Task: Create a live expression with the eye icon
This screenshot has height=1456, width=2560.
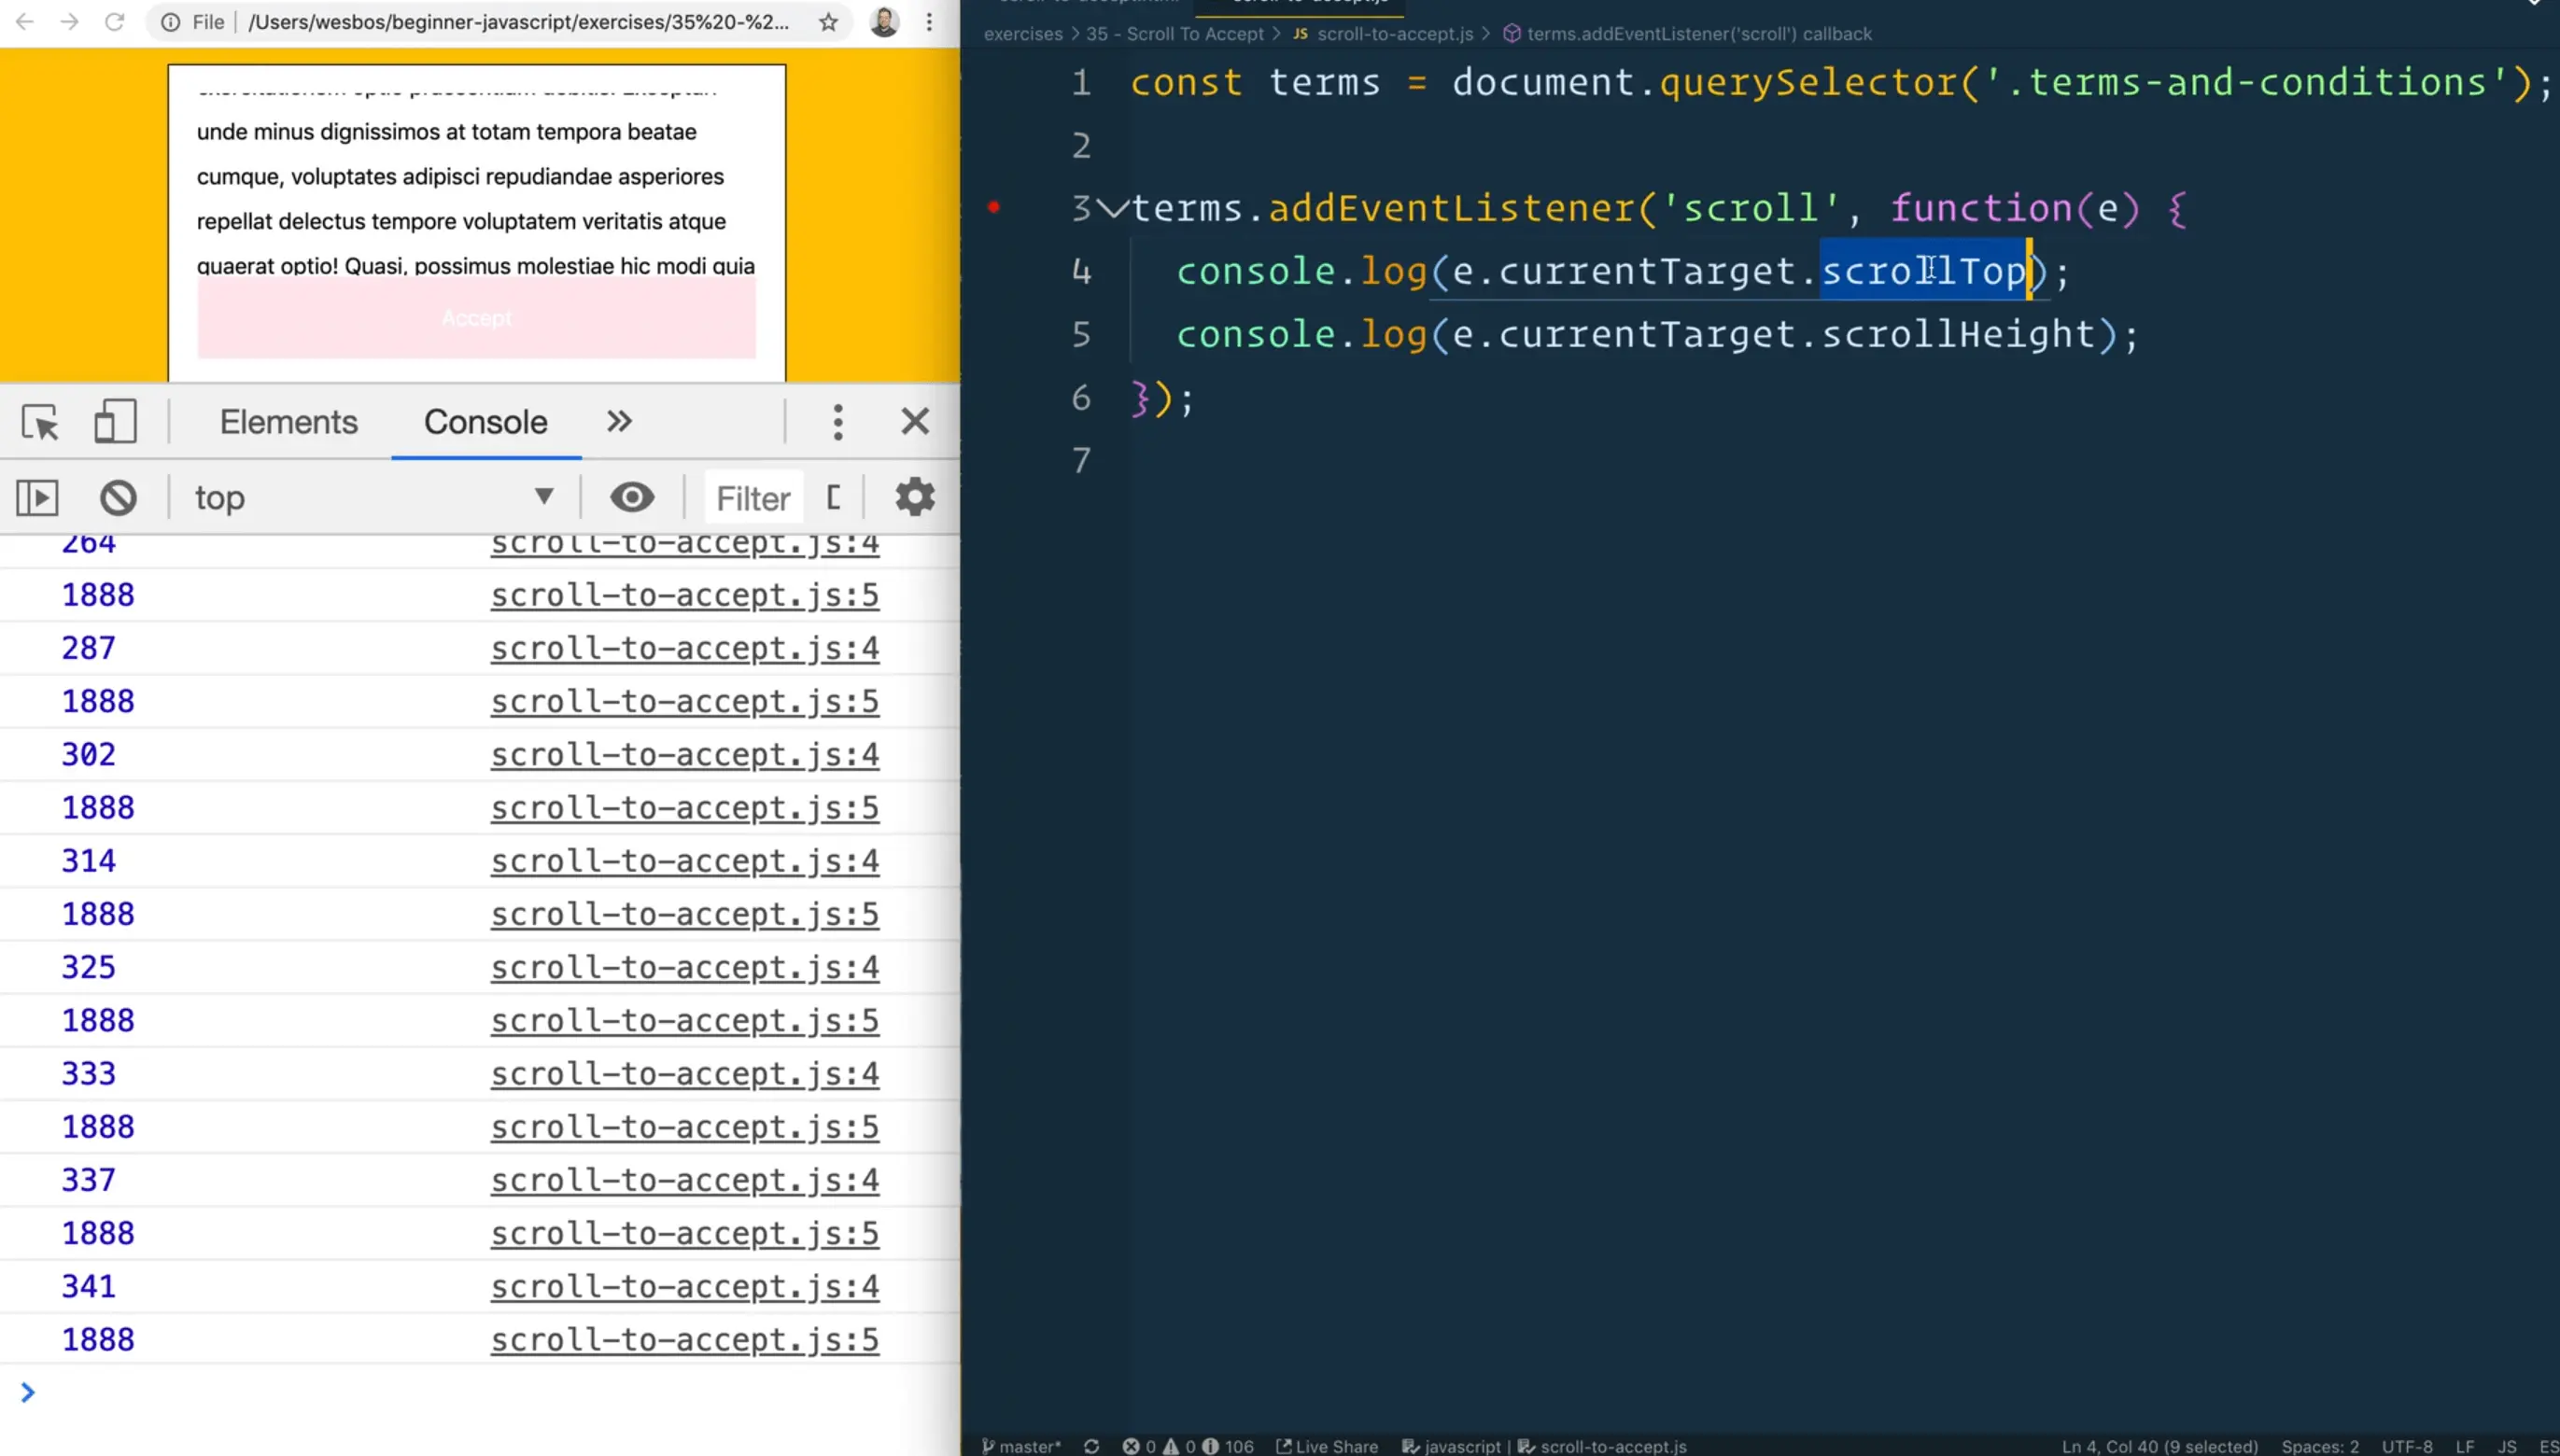Action: 632,497
